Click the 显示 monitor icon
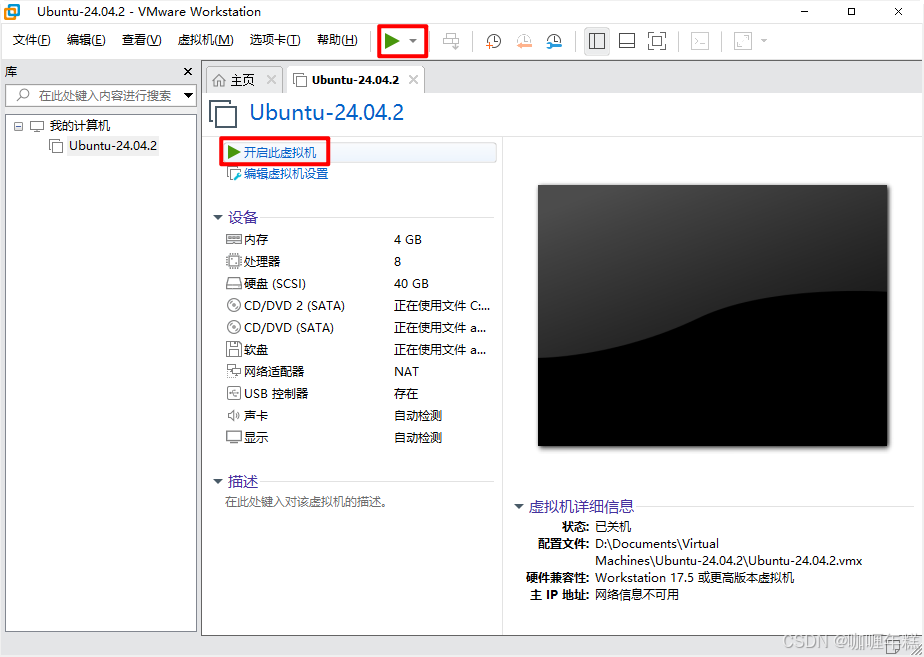924x657 pixels. [x=233, y=437]
